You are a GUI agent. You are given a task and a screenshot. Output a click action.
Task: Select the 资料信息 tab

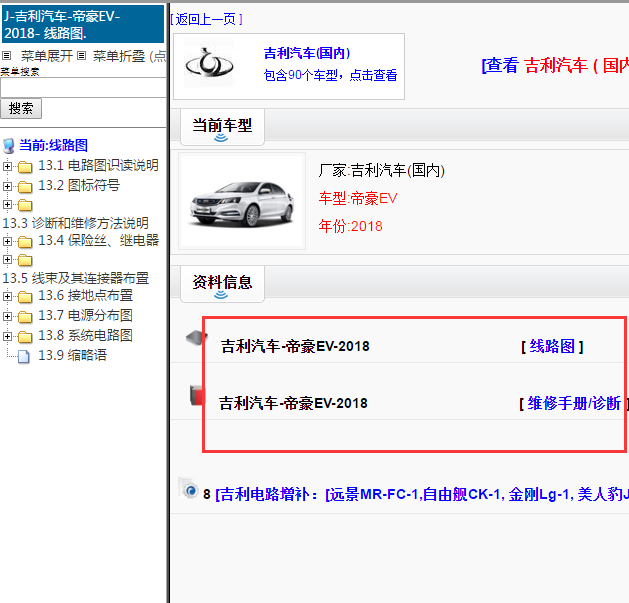point(222,284)
